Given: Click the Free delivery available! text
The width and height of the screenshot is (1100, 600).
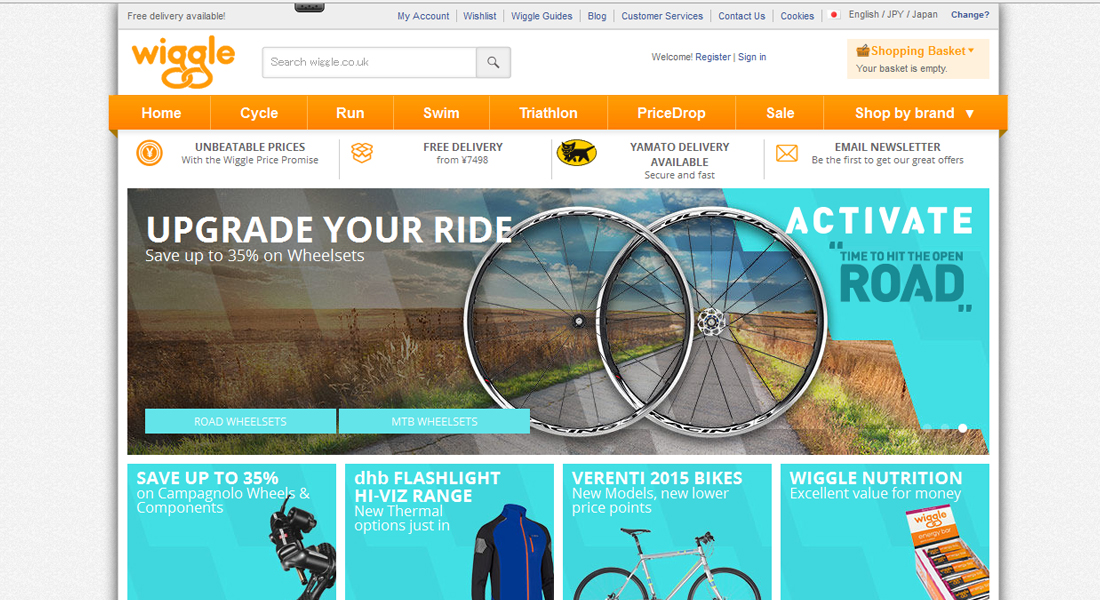Looking at the screenshot, I should (x=176, y=16).
